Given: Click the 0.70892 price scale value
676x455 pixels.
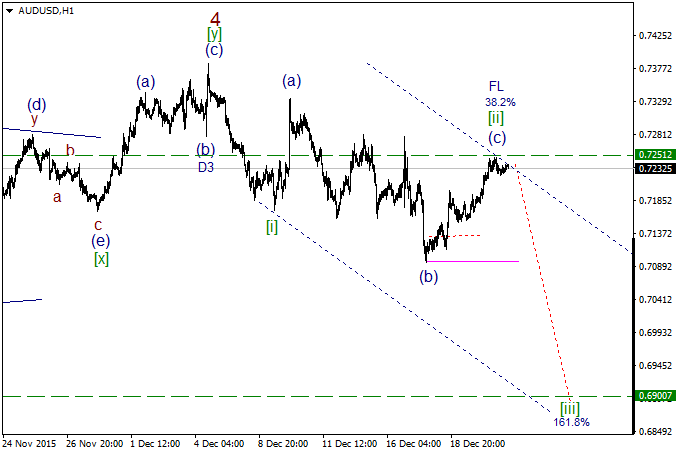Looking at the screenshot, I should pyautogui.click(x=655, y=267).
